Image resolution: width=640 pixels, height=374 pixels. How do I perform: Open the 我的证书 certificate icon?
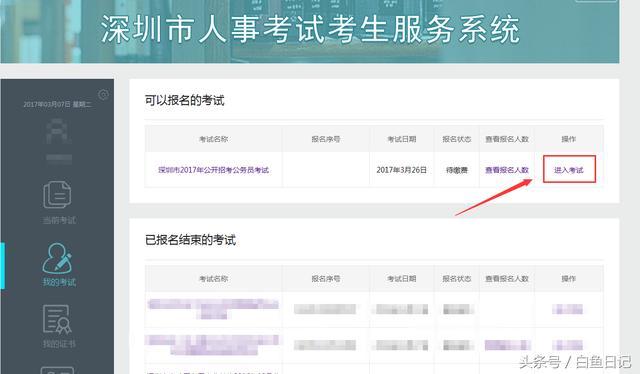pyautogui.click(x=57, y=319)
